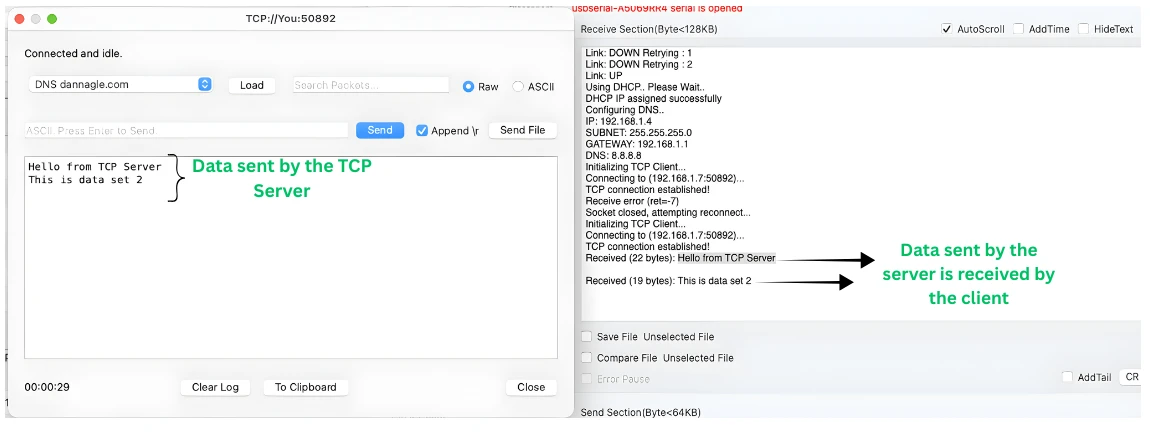Screen dimensions: 1150x435
Task: Click the To Clipboard button
Action: click(306, 387)
